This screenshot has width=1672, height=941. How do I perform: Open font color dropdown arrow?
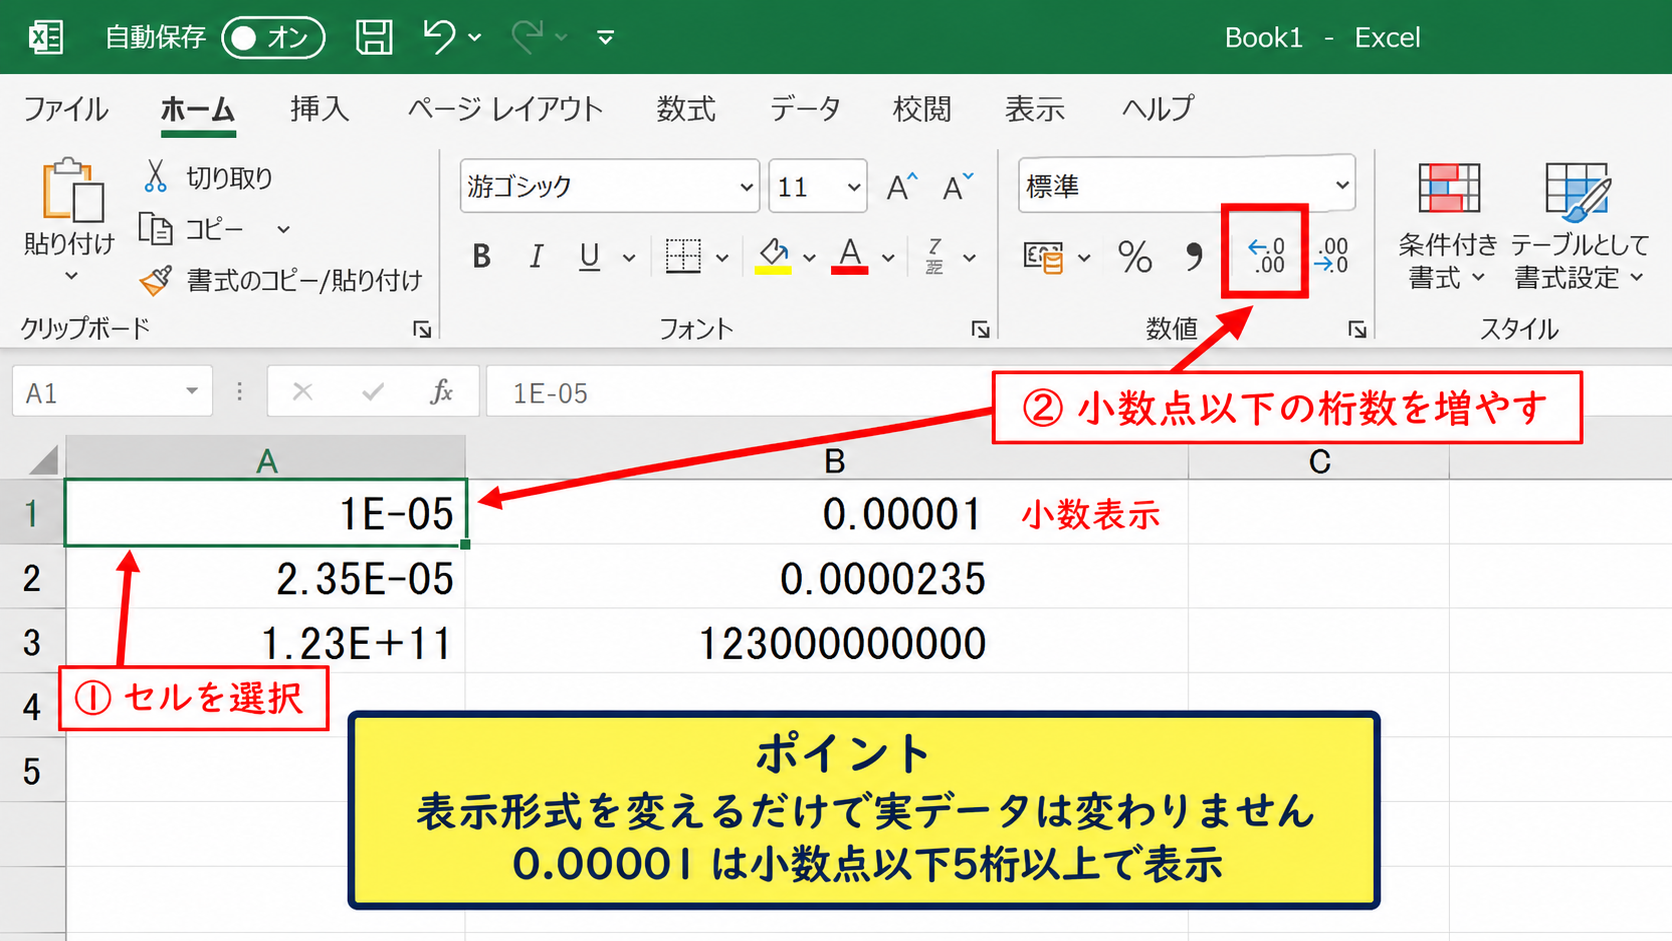pos(888,258)
